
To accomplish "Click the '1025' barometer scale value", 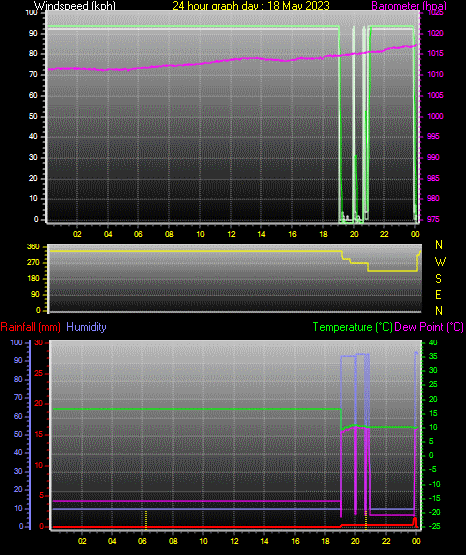I will pyautogui.click(x=436, y=13).
